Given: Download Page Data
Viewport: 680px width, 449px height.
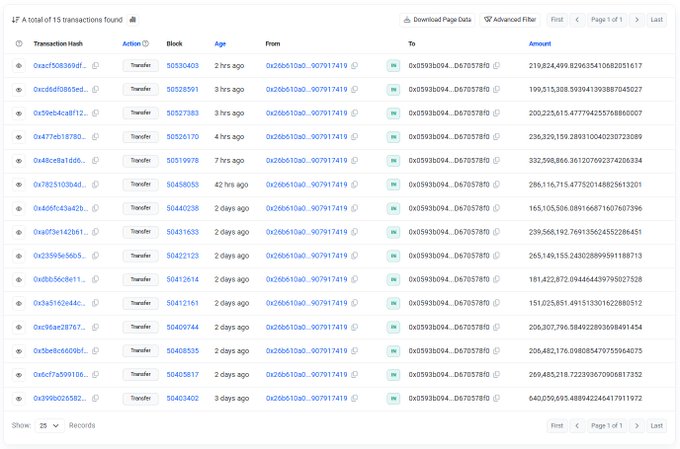Looking at the screenshot, I should pyautogui.click(x=437, y=20).
